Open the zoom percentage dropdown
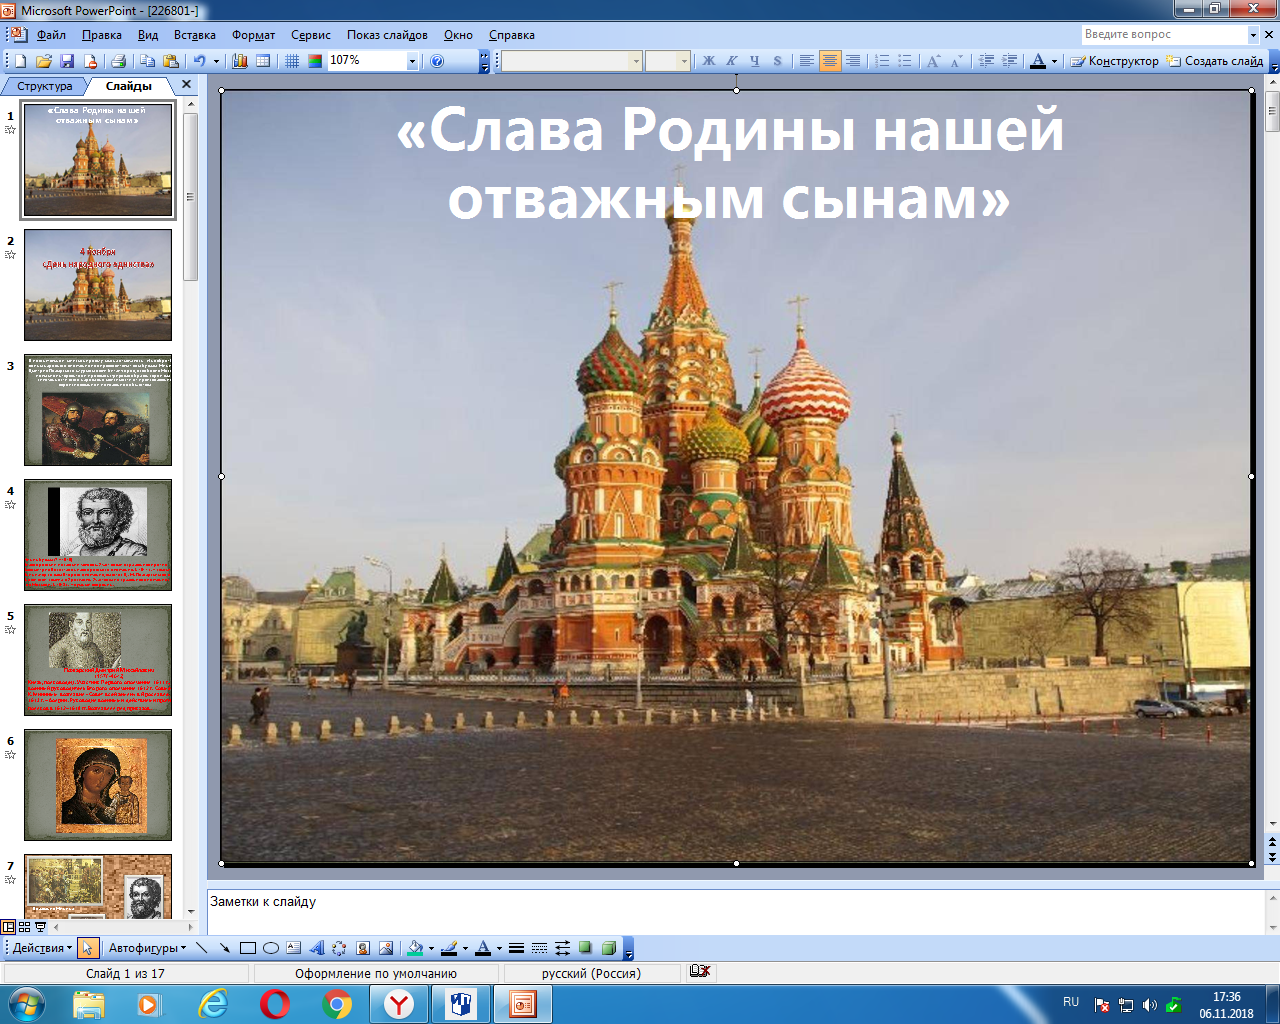Screen dimensions: 1280x1024 click(411, 61)
